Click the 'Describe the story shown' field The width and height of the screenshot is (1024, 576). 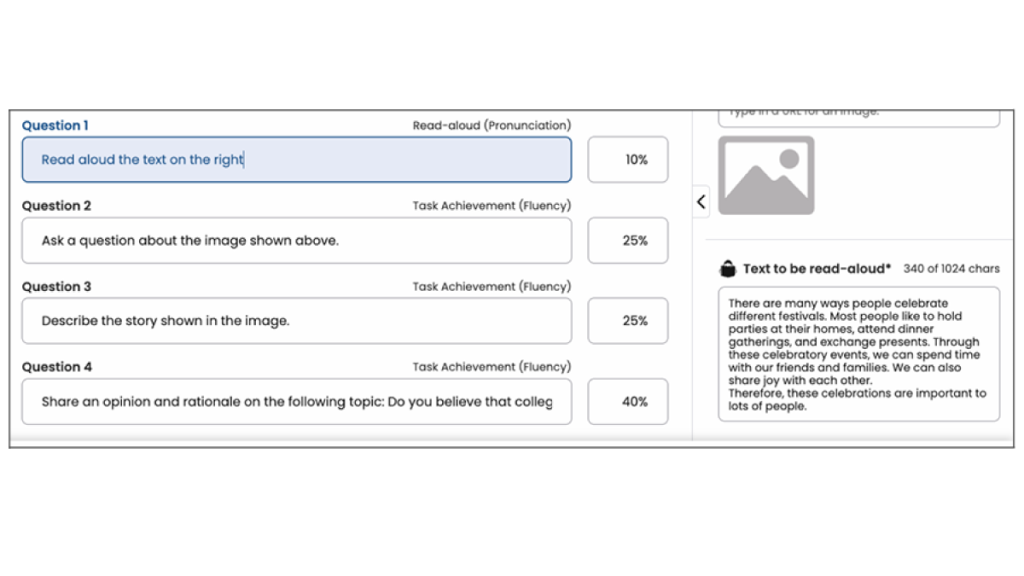pyautogui.click(x=296, y=321)
